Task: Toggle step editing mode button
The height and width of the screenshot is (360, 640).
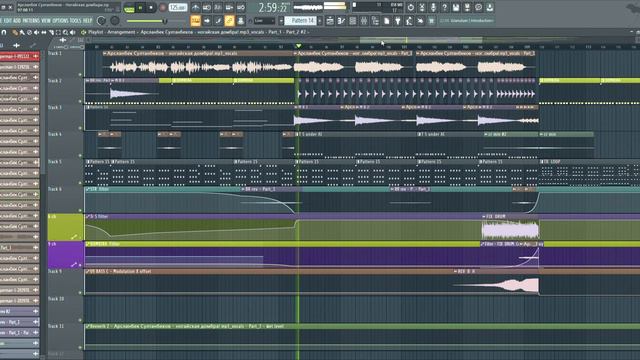Action: point(218,20)
